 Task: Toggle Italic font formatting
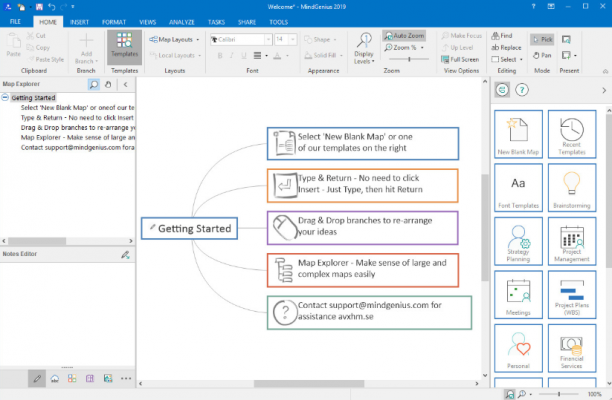pos(232,56)
